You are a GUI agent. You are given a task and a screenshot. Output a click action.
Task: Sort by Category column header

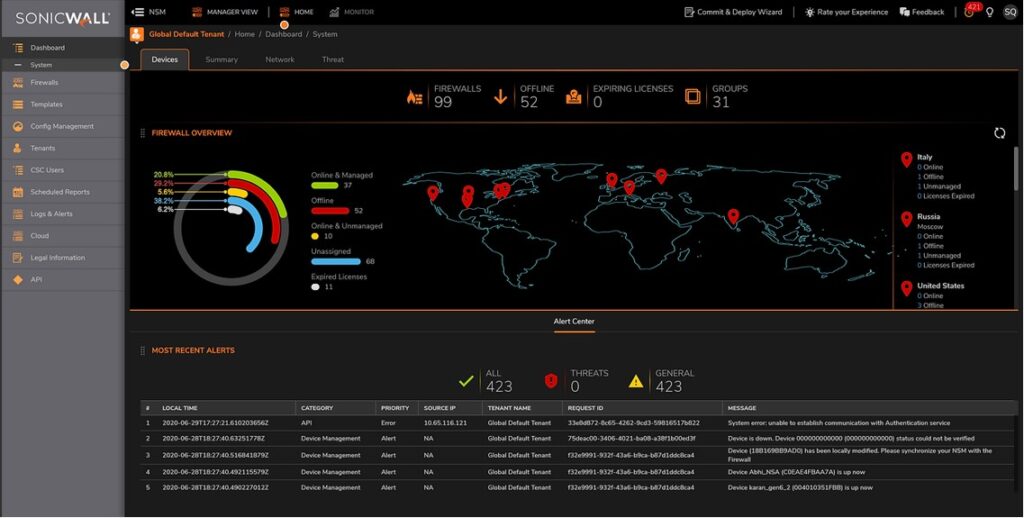pyautogui.click(x=317, y=408)
